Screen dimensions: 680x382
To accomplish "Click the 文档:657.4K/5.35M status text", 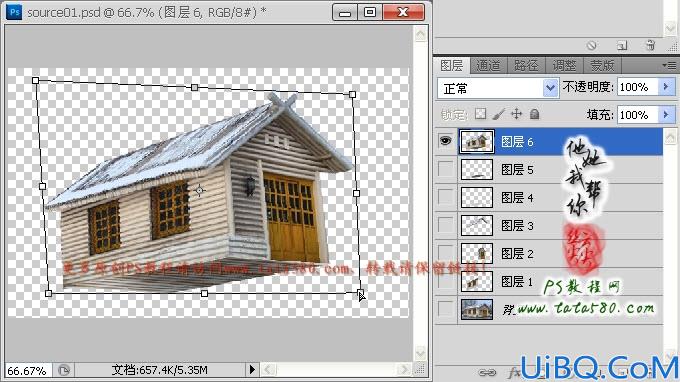I will click(x=160, y=370).
